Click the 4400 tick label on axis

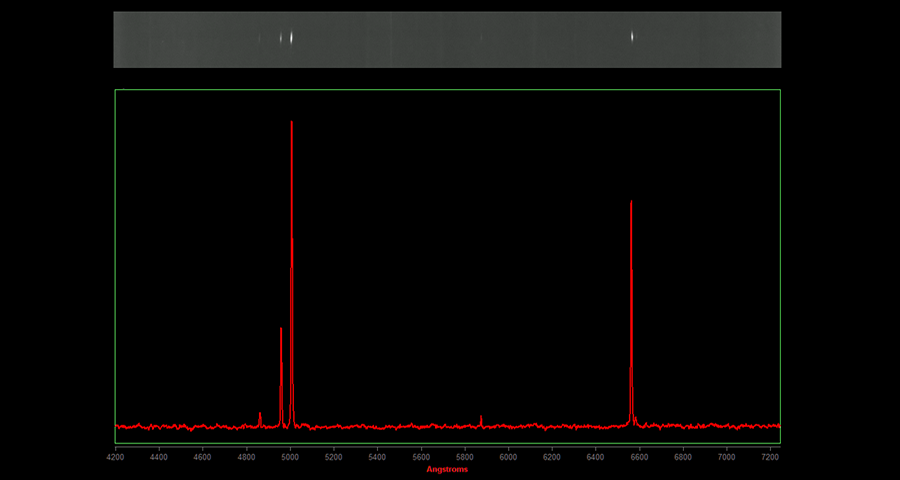click(x=159, y=457)
